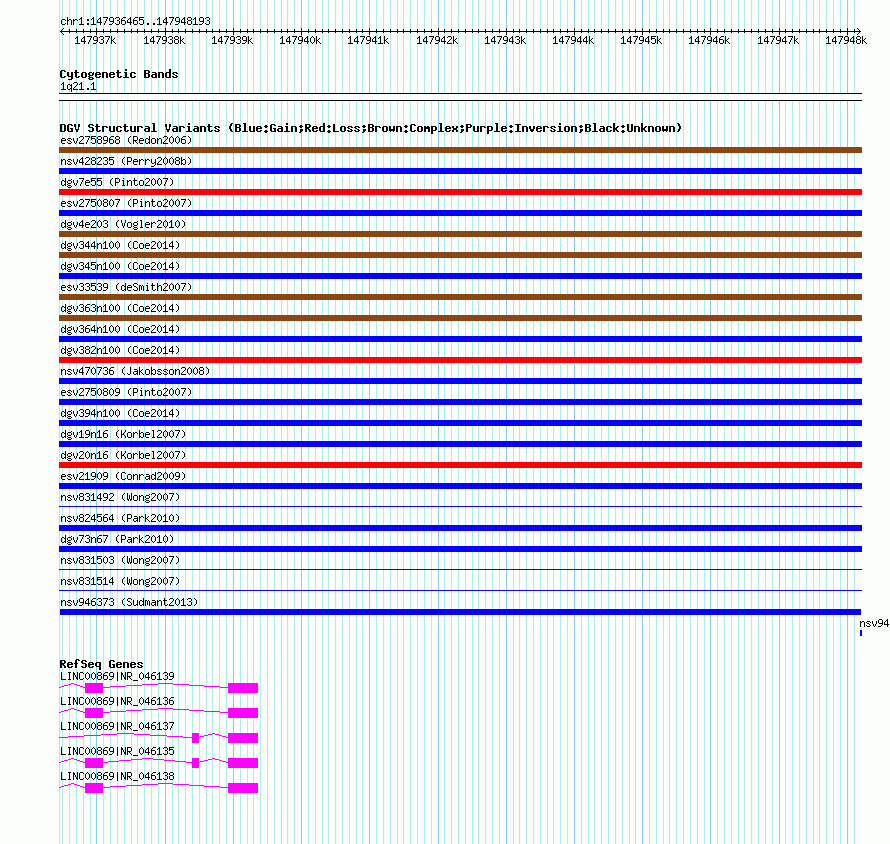Image resolution: width=890 pixels, height=844 pixels.
Task: Click the esv2758968 (Redon2006) variant label
Action: pyautogui.click(x=126, y=140)
